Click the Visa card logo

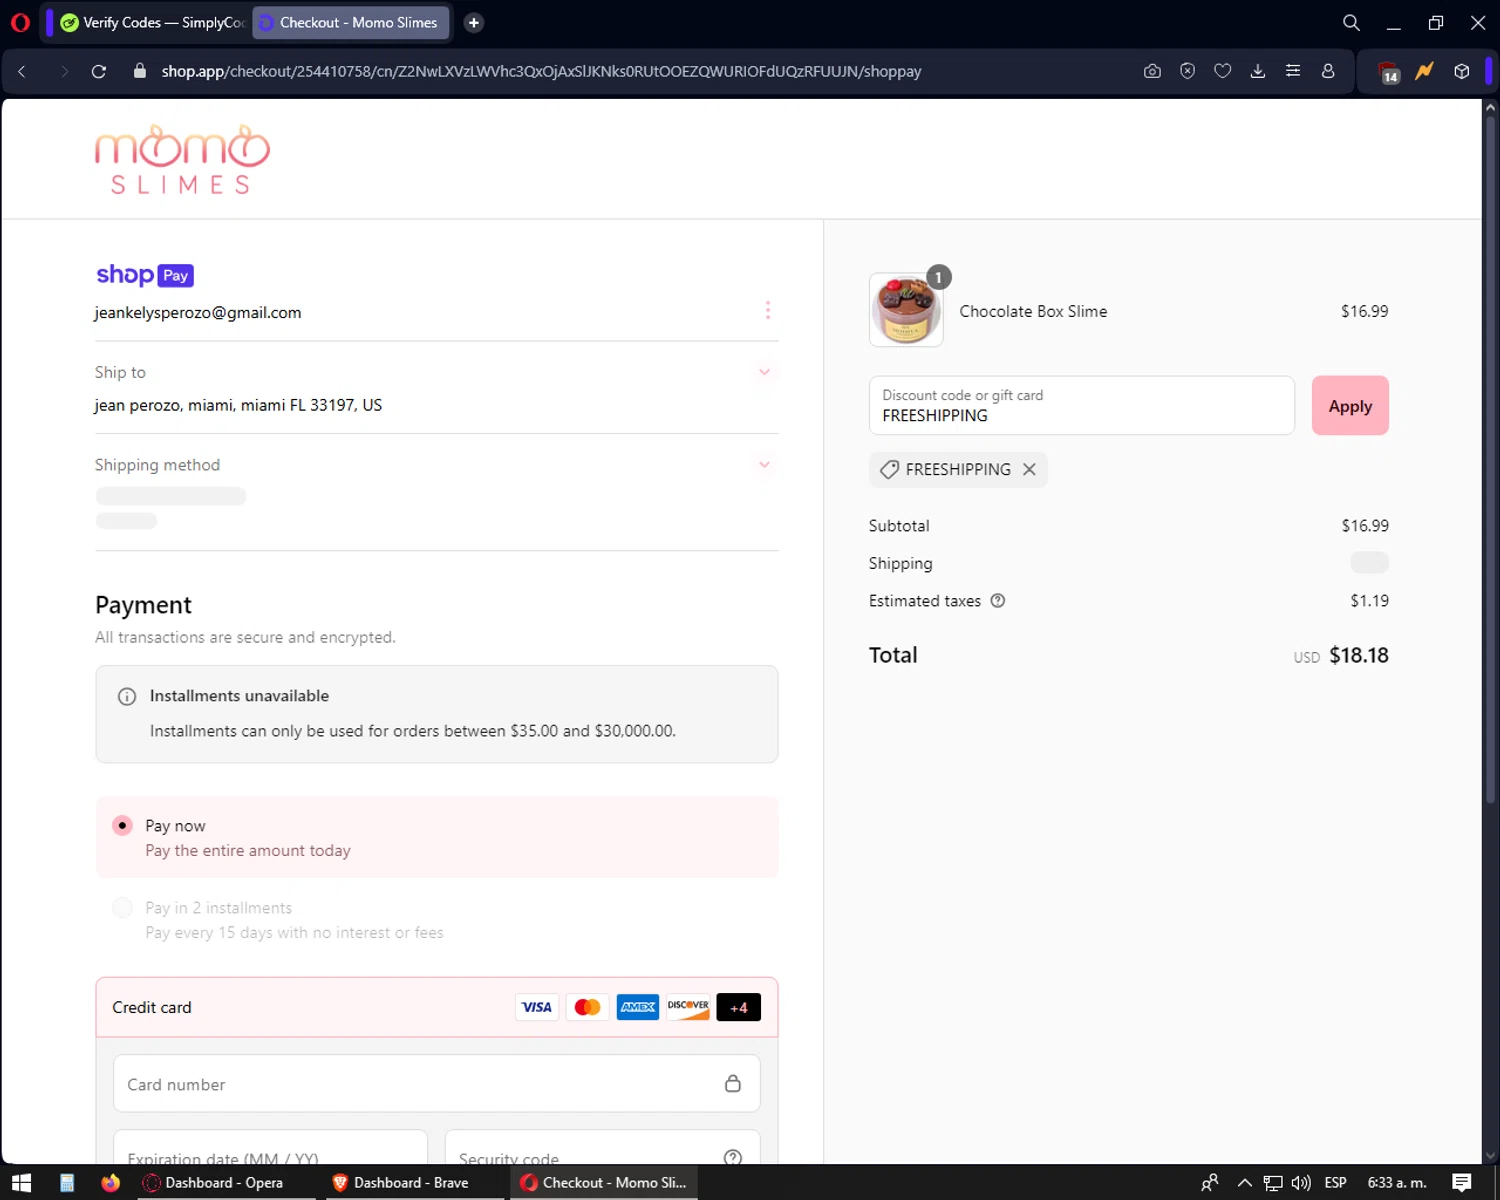point(537,1007)
